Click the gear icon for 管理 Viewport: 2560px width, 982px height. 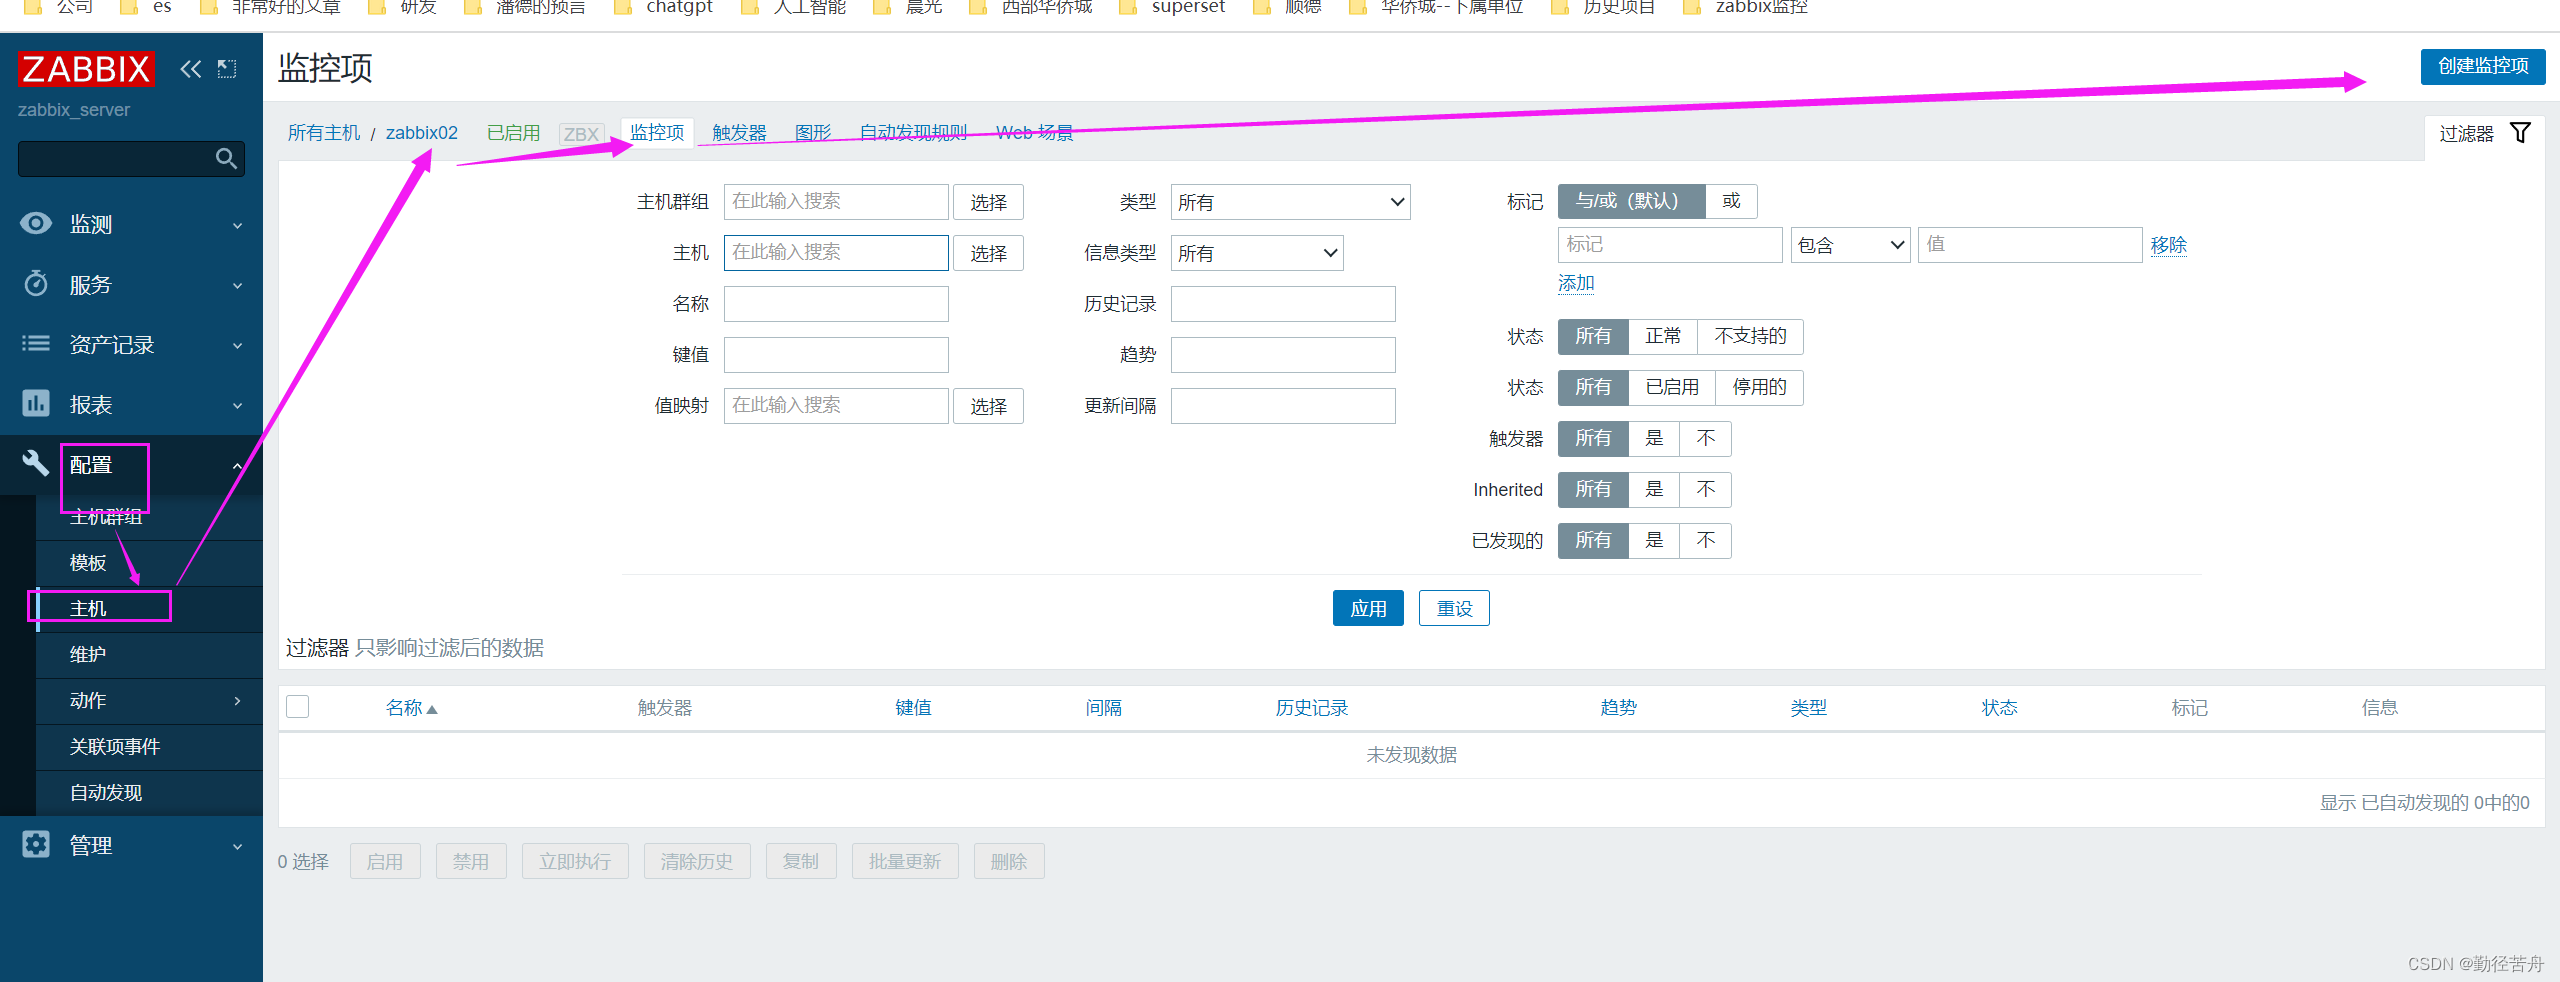36,844
